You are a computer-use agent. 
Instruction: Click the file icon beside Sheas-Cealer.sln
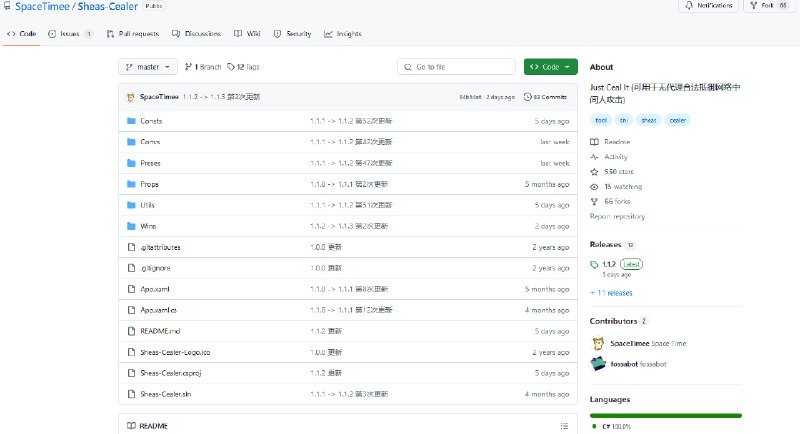point(131,394)
